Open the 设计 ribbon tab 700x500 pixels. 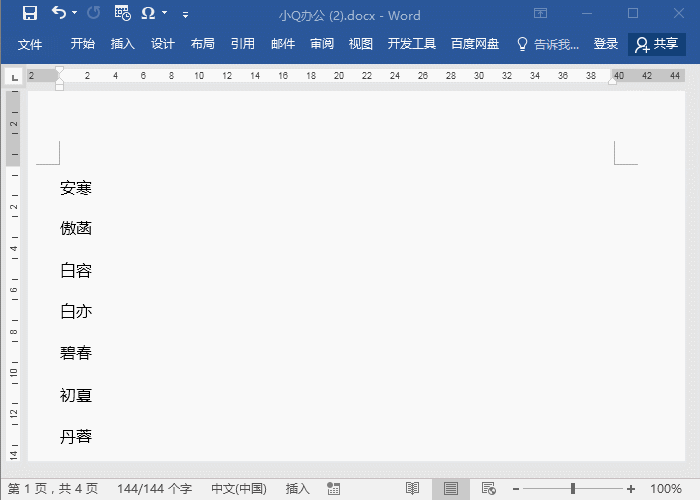pos(162,44)
